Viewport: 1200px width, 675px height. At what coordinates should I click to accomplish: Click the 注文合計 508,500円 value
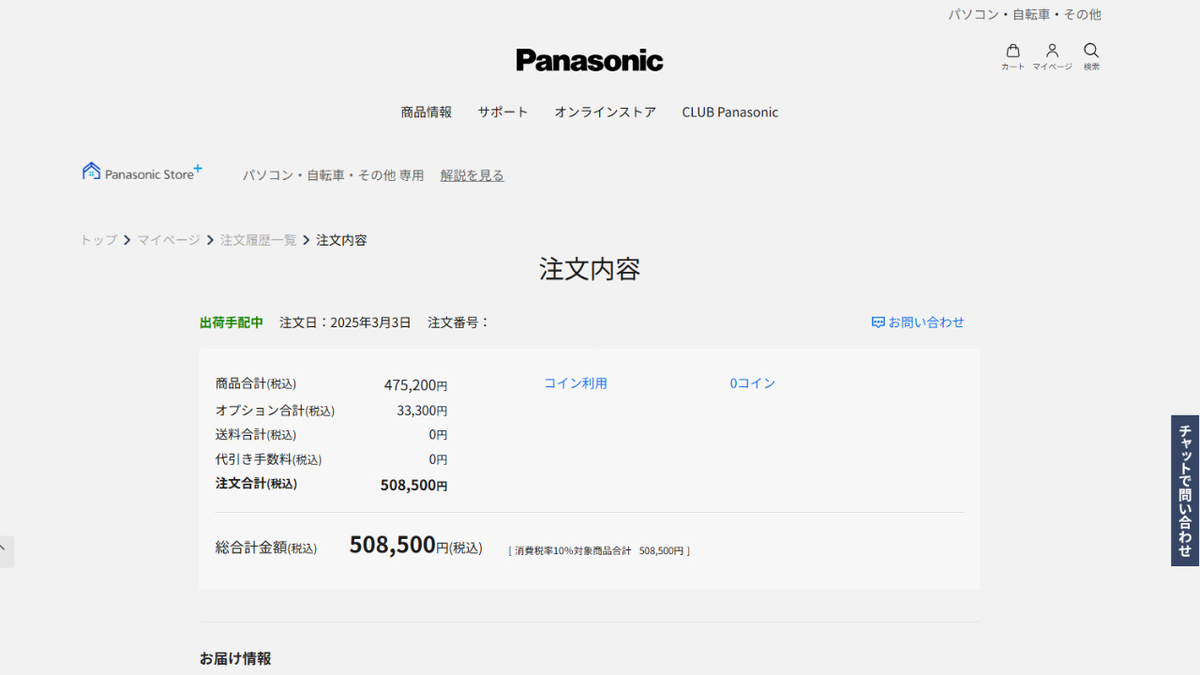[x=414, y=485]
